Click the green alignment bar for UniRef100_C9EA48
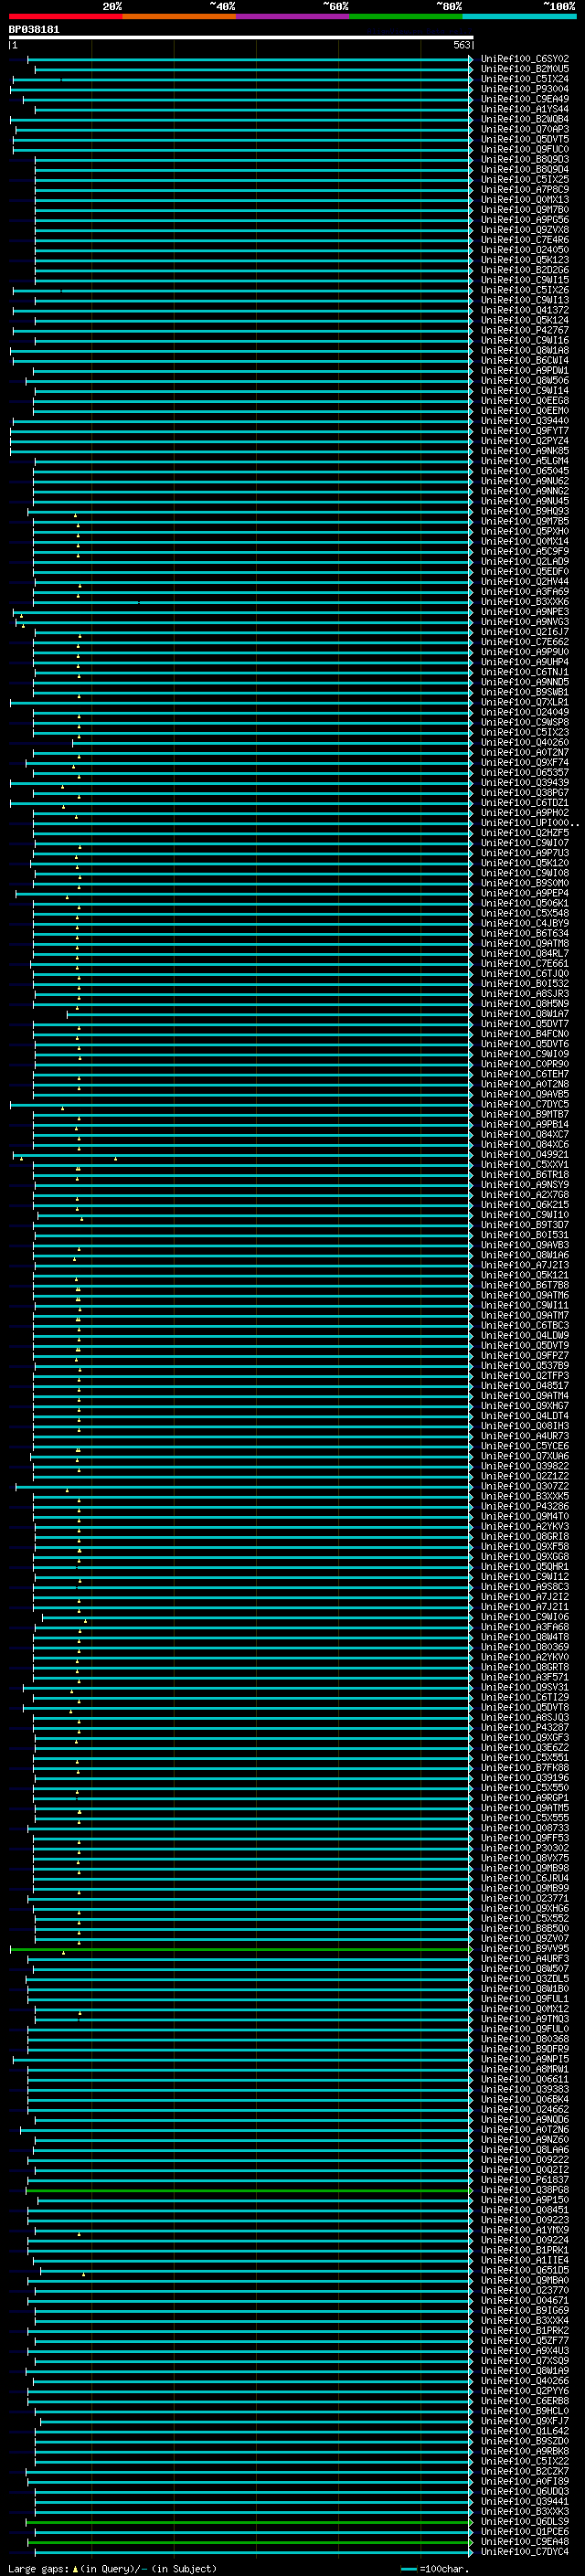 [x=250, y=2542]
